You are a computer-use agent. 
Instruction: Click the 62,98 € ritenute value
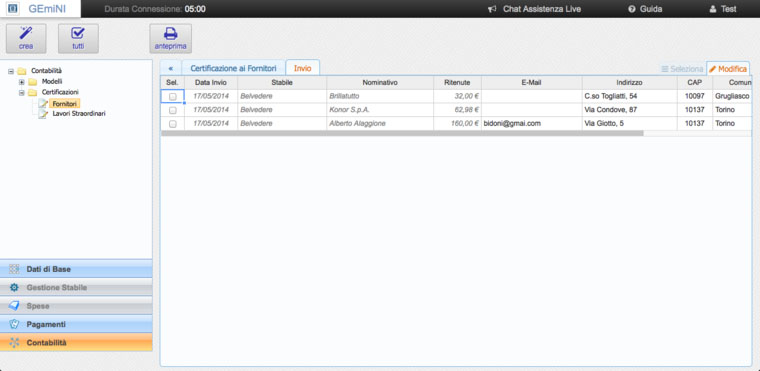(x=467, y=110)
